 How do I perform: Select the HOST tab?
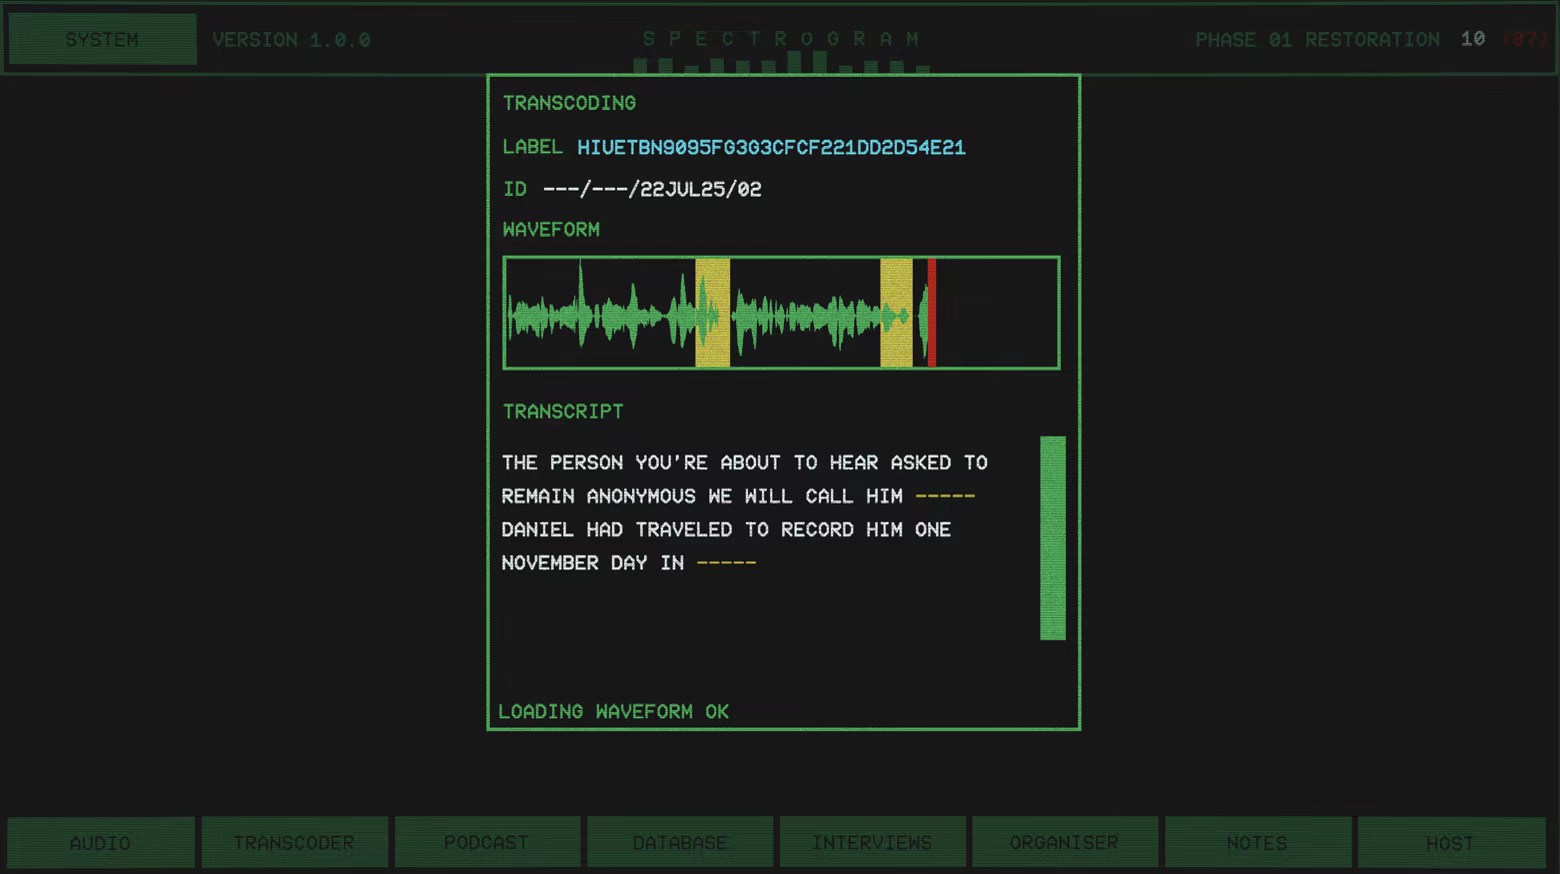point(1451,843)
